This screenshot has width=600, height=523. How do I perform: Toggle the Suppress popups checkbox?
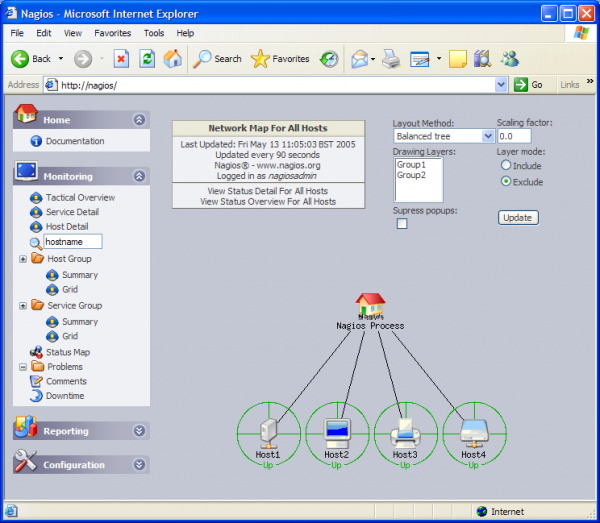point(402,224)
